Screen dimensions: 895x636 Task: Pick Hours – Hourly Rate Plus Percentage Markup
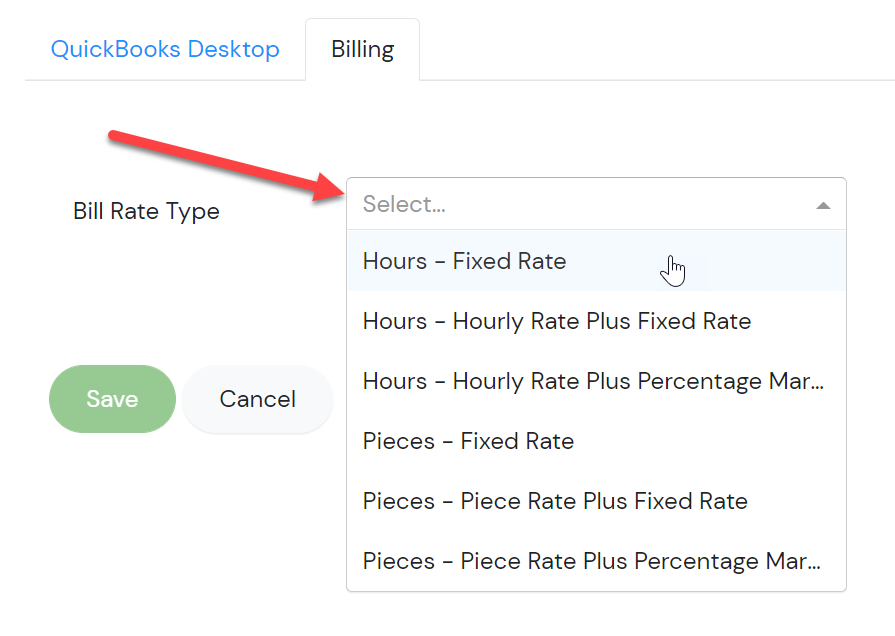pos(596,381)
